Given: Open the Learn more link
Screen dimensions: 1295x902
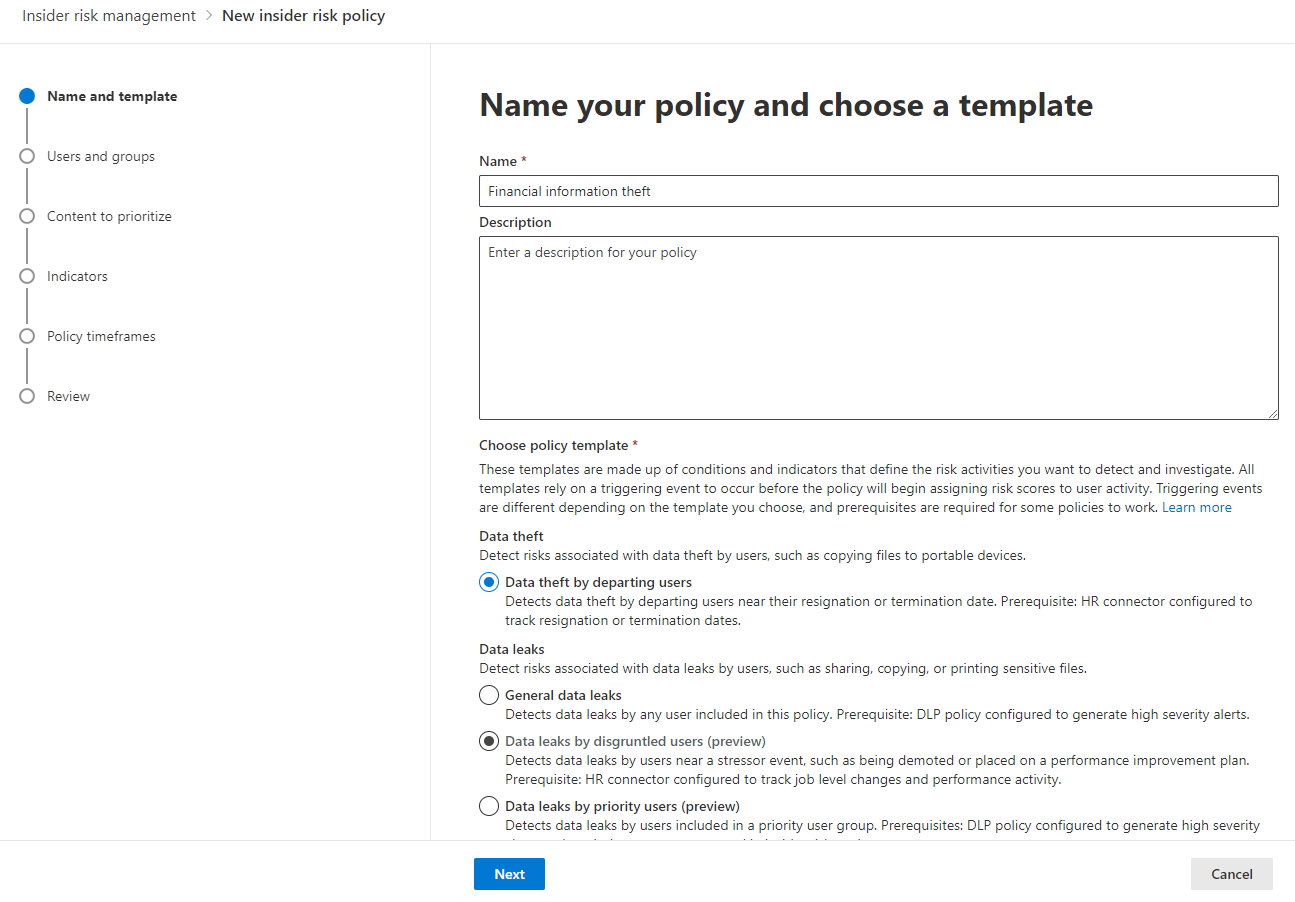Looking at the screenshot, I should pos(1197,507).
